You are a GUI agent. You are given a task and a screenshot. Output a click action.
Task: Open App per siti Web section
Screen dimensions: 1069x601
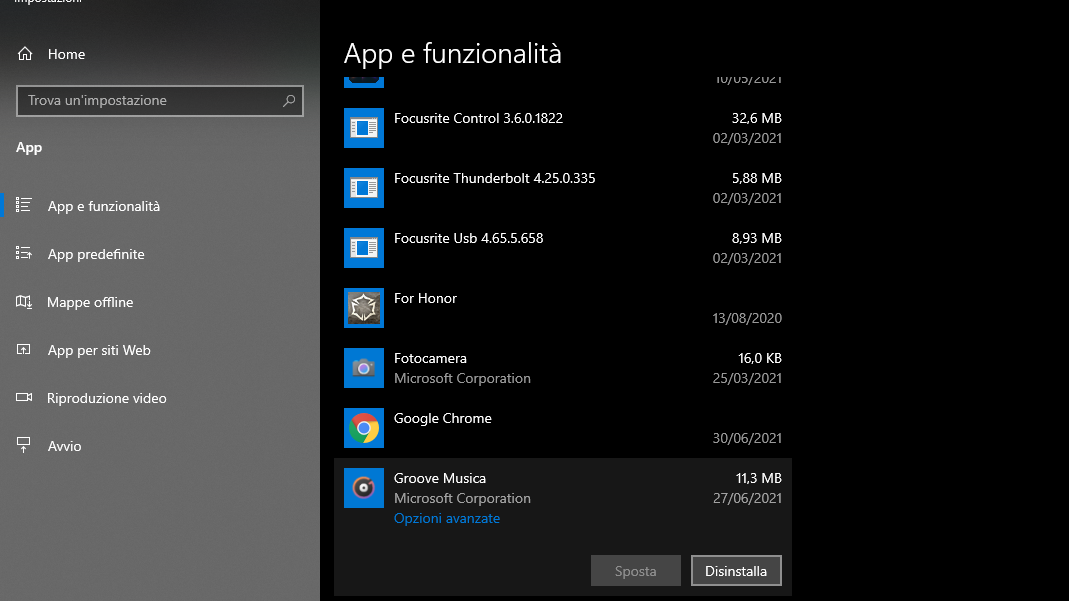[99, 350]
